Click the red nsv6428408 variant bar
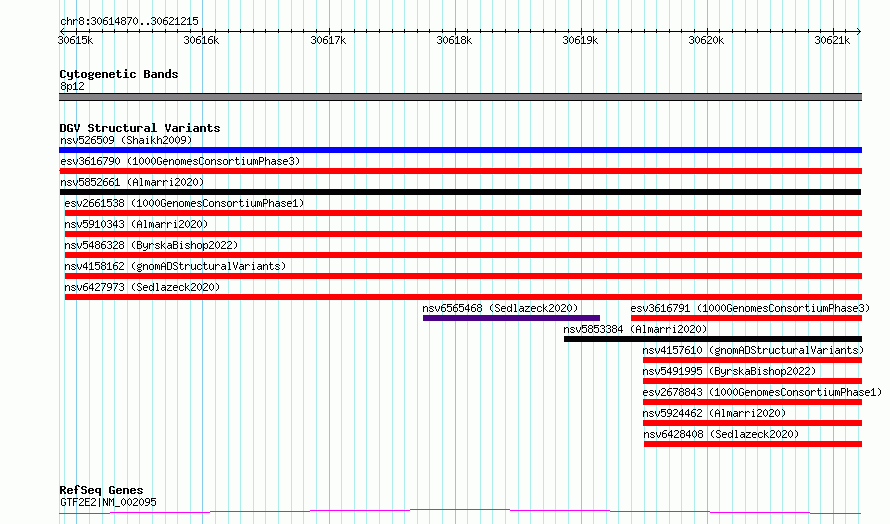This screenshot has width=890, height=524. [x=753, y=444]
